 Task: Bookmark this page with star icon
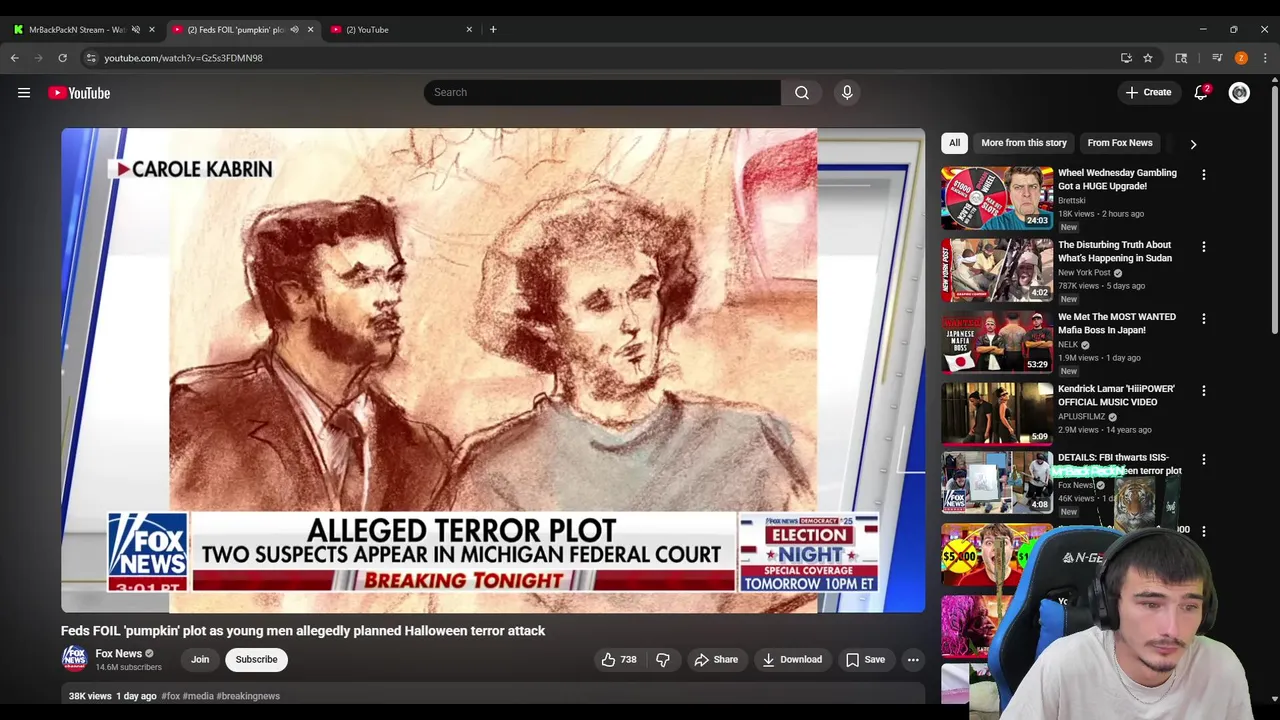1148,58
